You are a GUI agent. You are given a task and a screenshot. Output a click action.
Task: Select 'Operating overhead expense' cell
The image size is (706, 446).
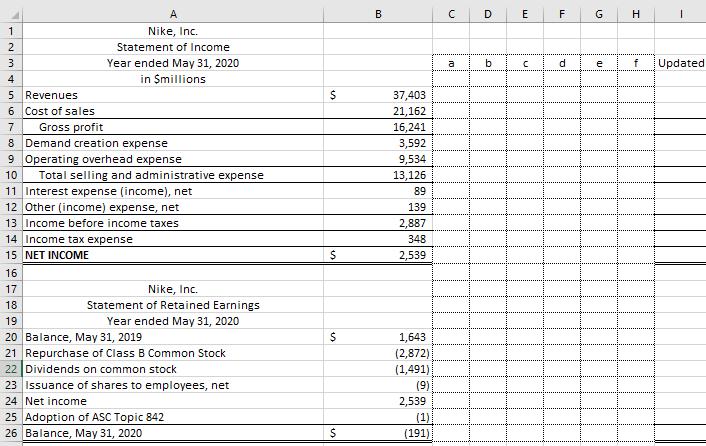(173, 159)
